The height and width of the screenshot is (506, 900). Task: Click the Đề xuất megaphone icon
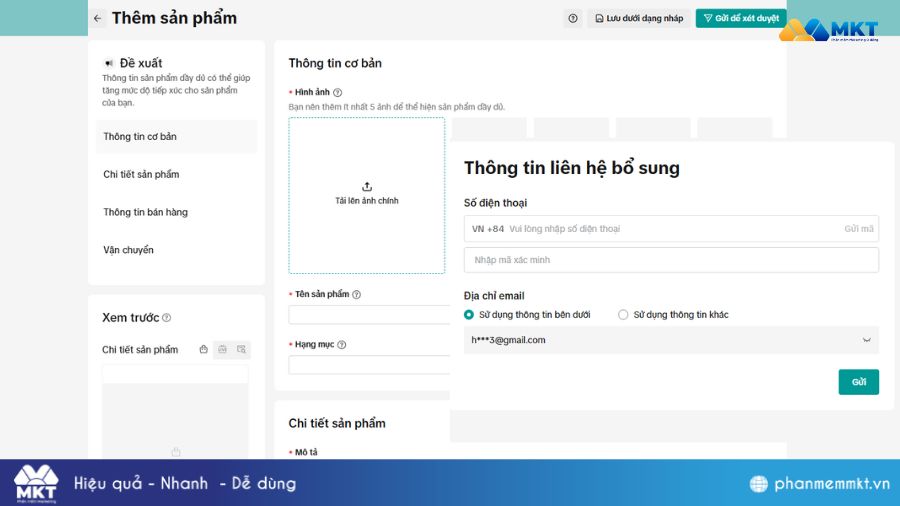[108, 63]
